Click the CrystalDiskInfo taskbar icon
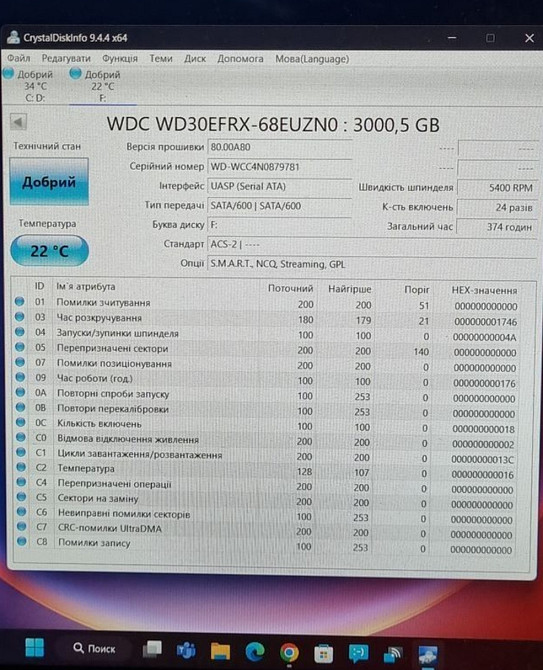This screenshot has width=543, height=670. [x=428, y=655]
